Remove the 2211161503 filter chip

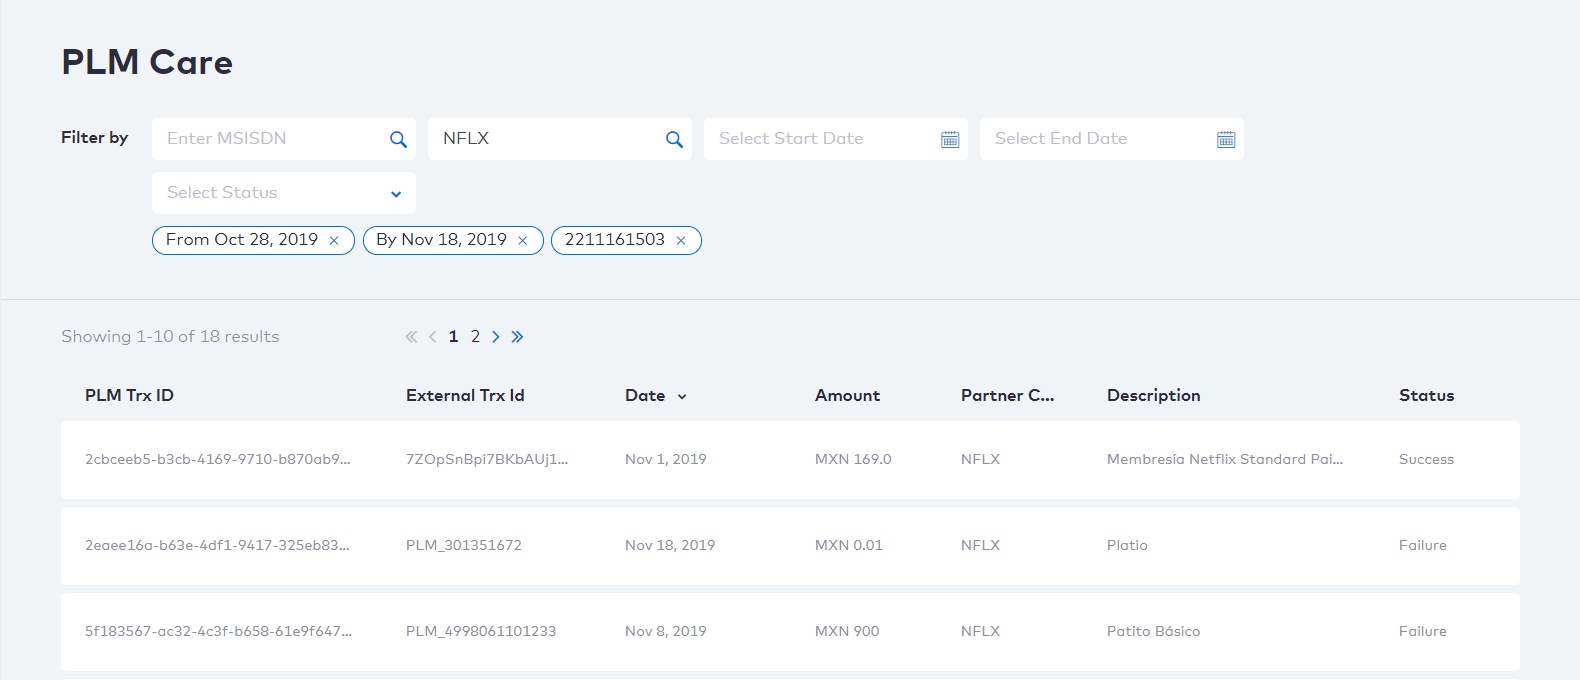pos(681,241)
